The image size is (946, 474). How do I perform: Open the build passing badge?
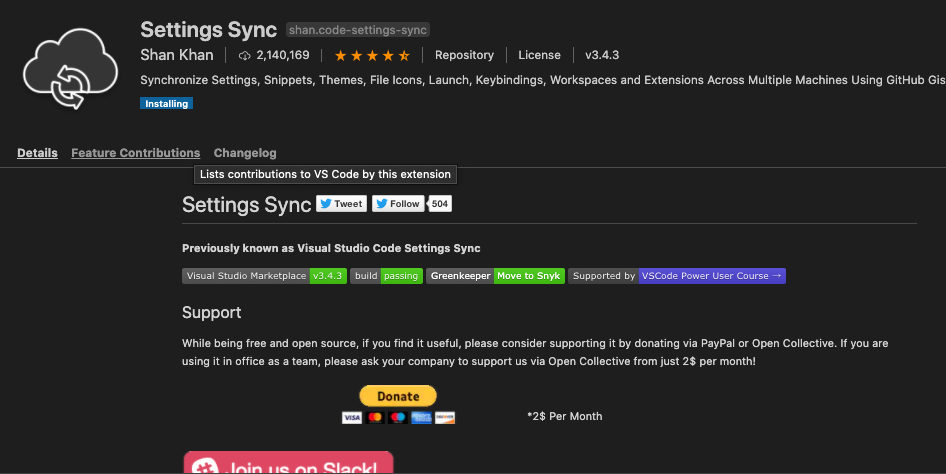click(386, 276)
